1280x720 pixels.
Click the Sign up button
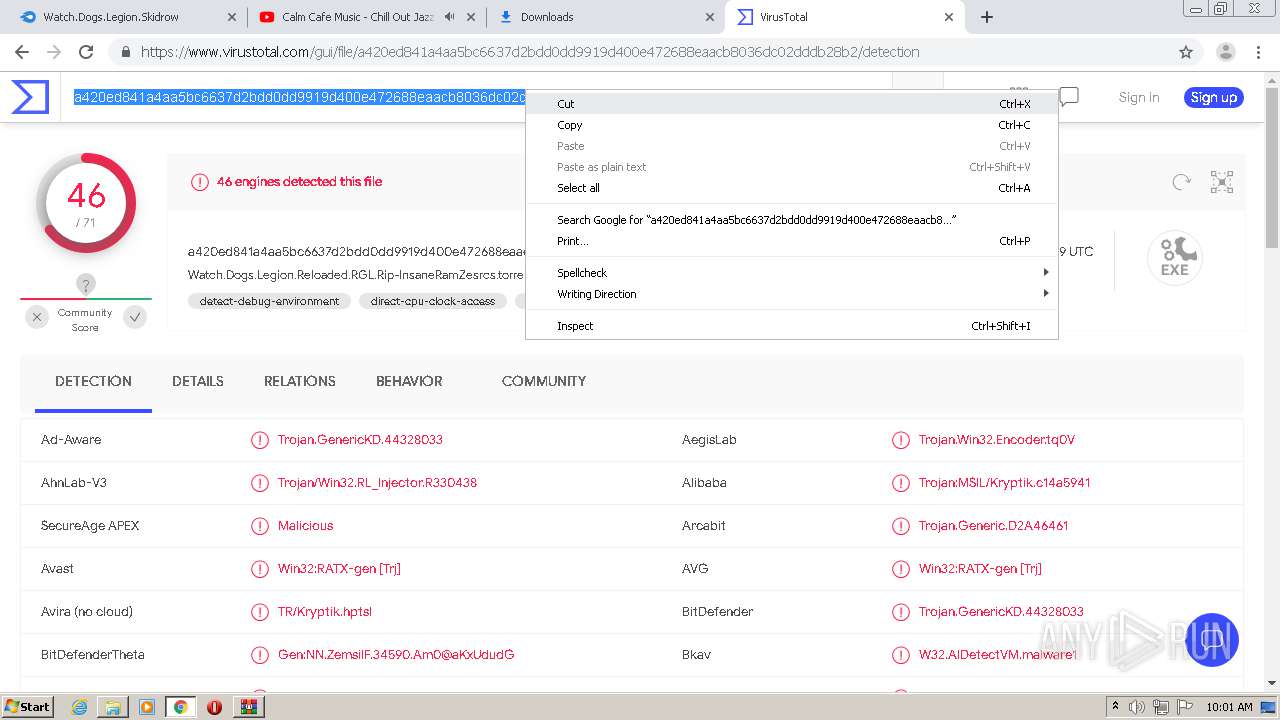[1214, 97]
